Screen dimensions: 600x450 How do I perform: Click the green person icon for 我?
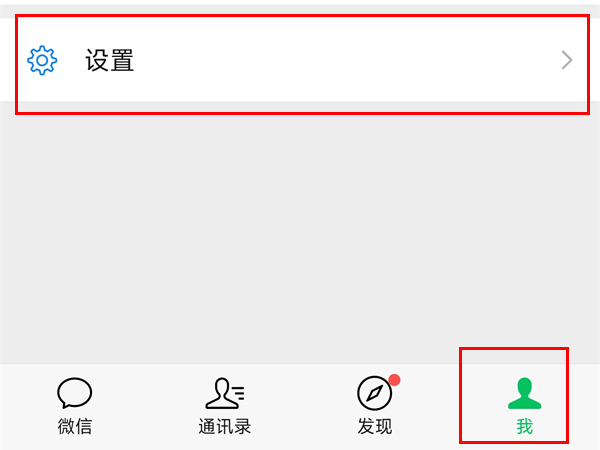pyautogui.click(x=525, y=393)
